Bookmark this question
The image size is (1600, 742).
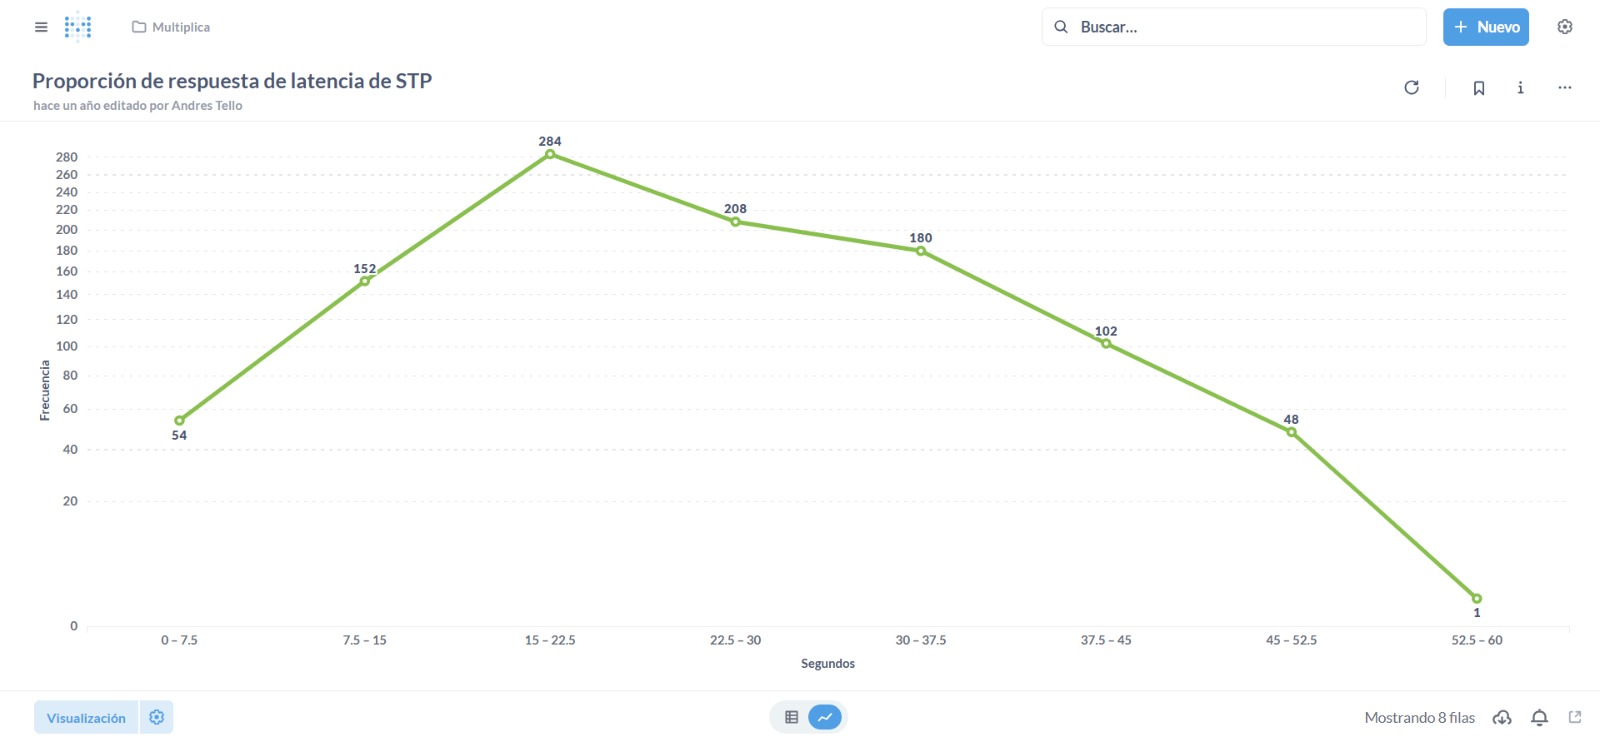click(1479, 88)
